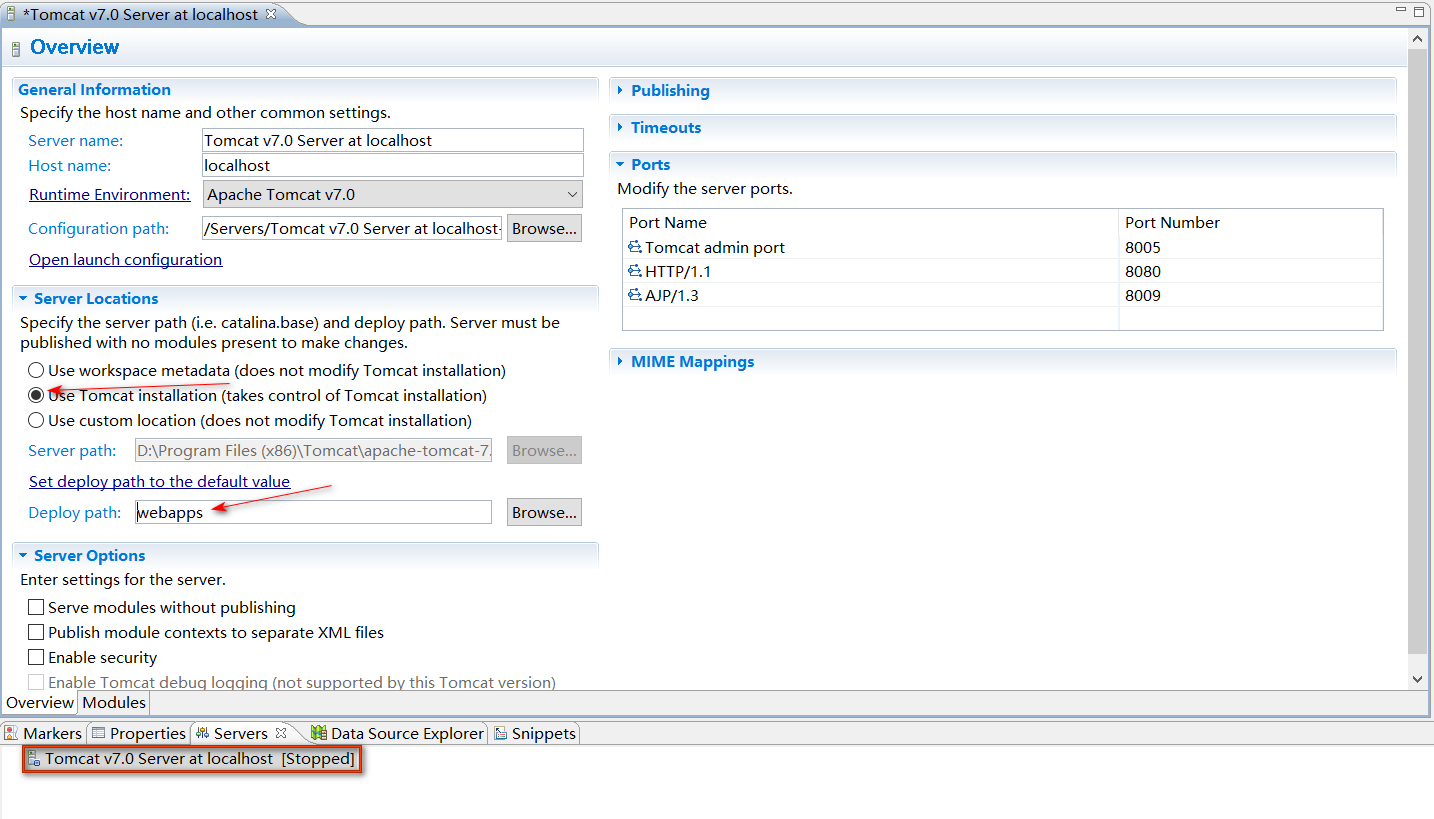This screenshot has width=1434, height=819.
Task: Switch to the Modules tab
Action: 114,702
